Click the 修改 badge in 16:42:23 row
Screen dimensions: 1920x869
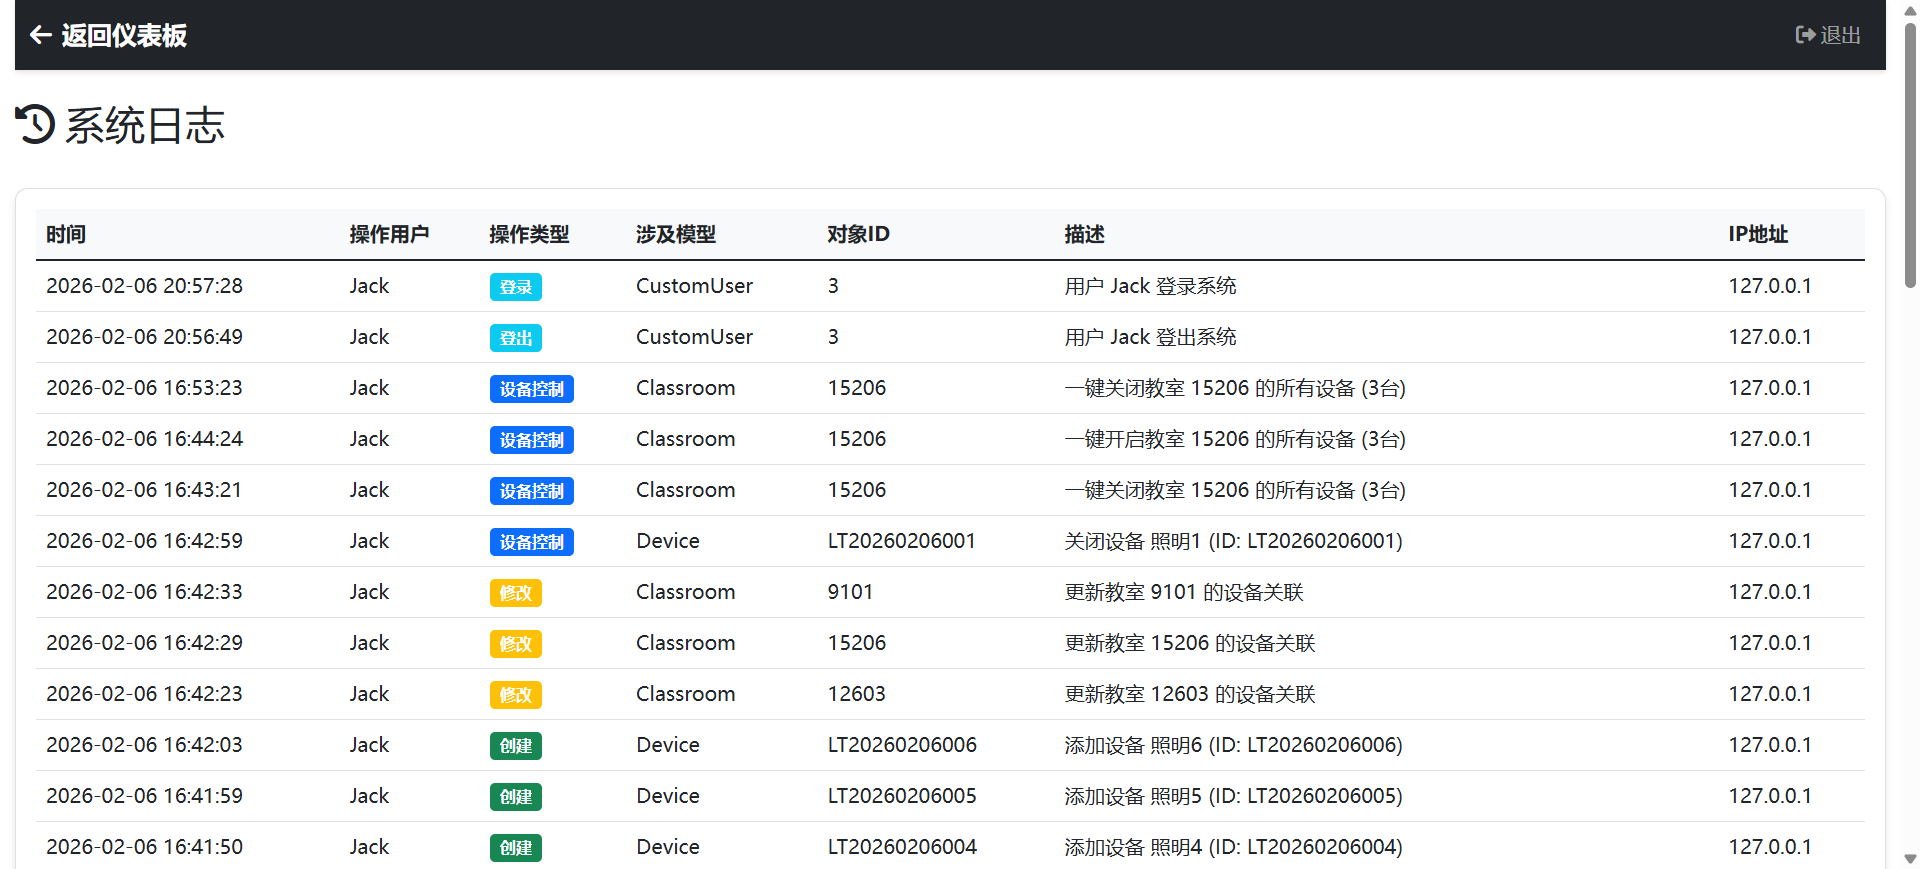click(516, 695)
